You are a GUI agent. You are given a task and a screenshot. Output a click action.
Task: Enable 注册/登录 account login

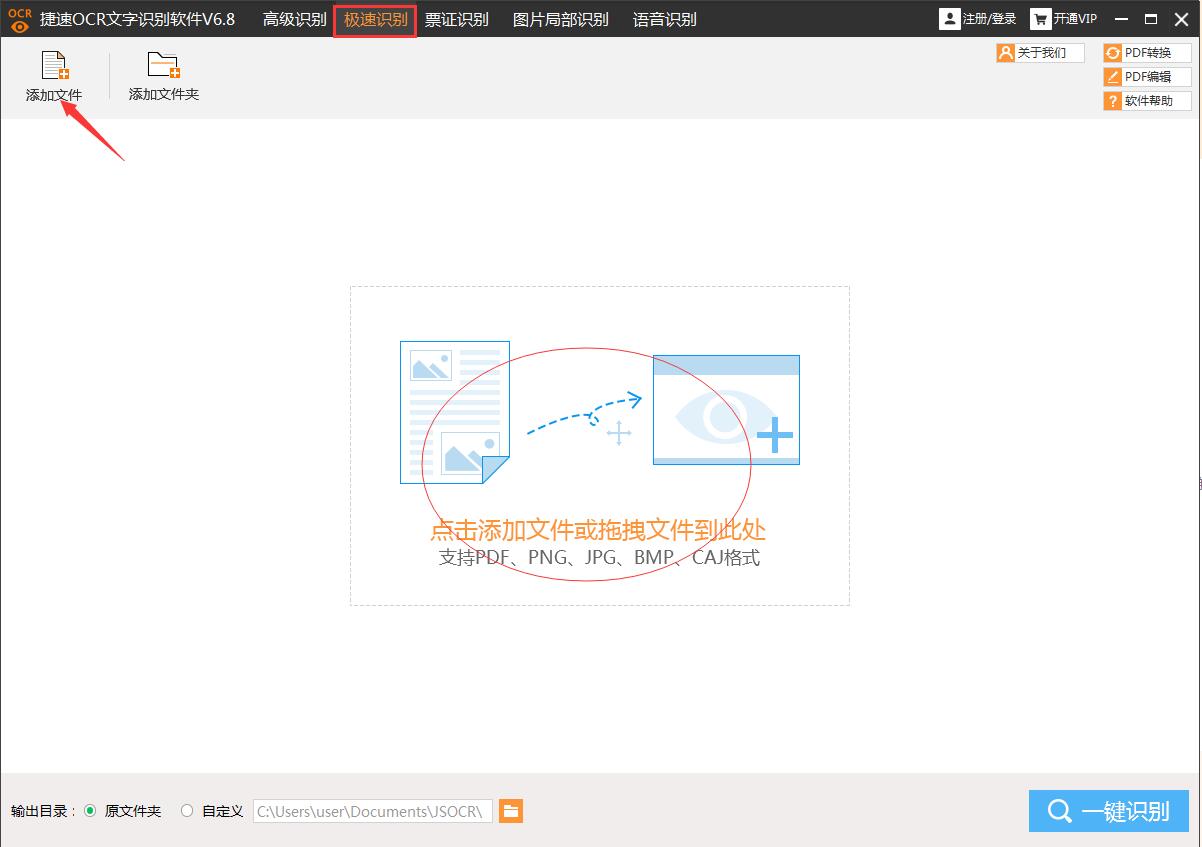point(978,17)
